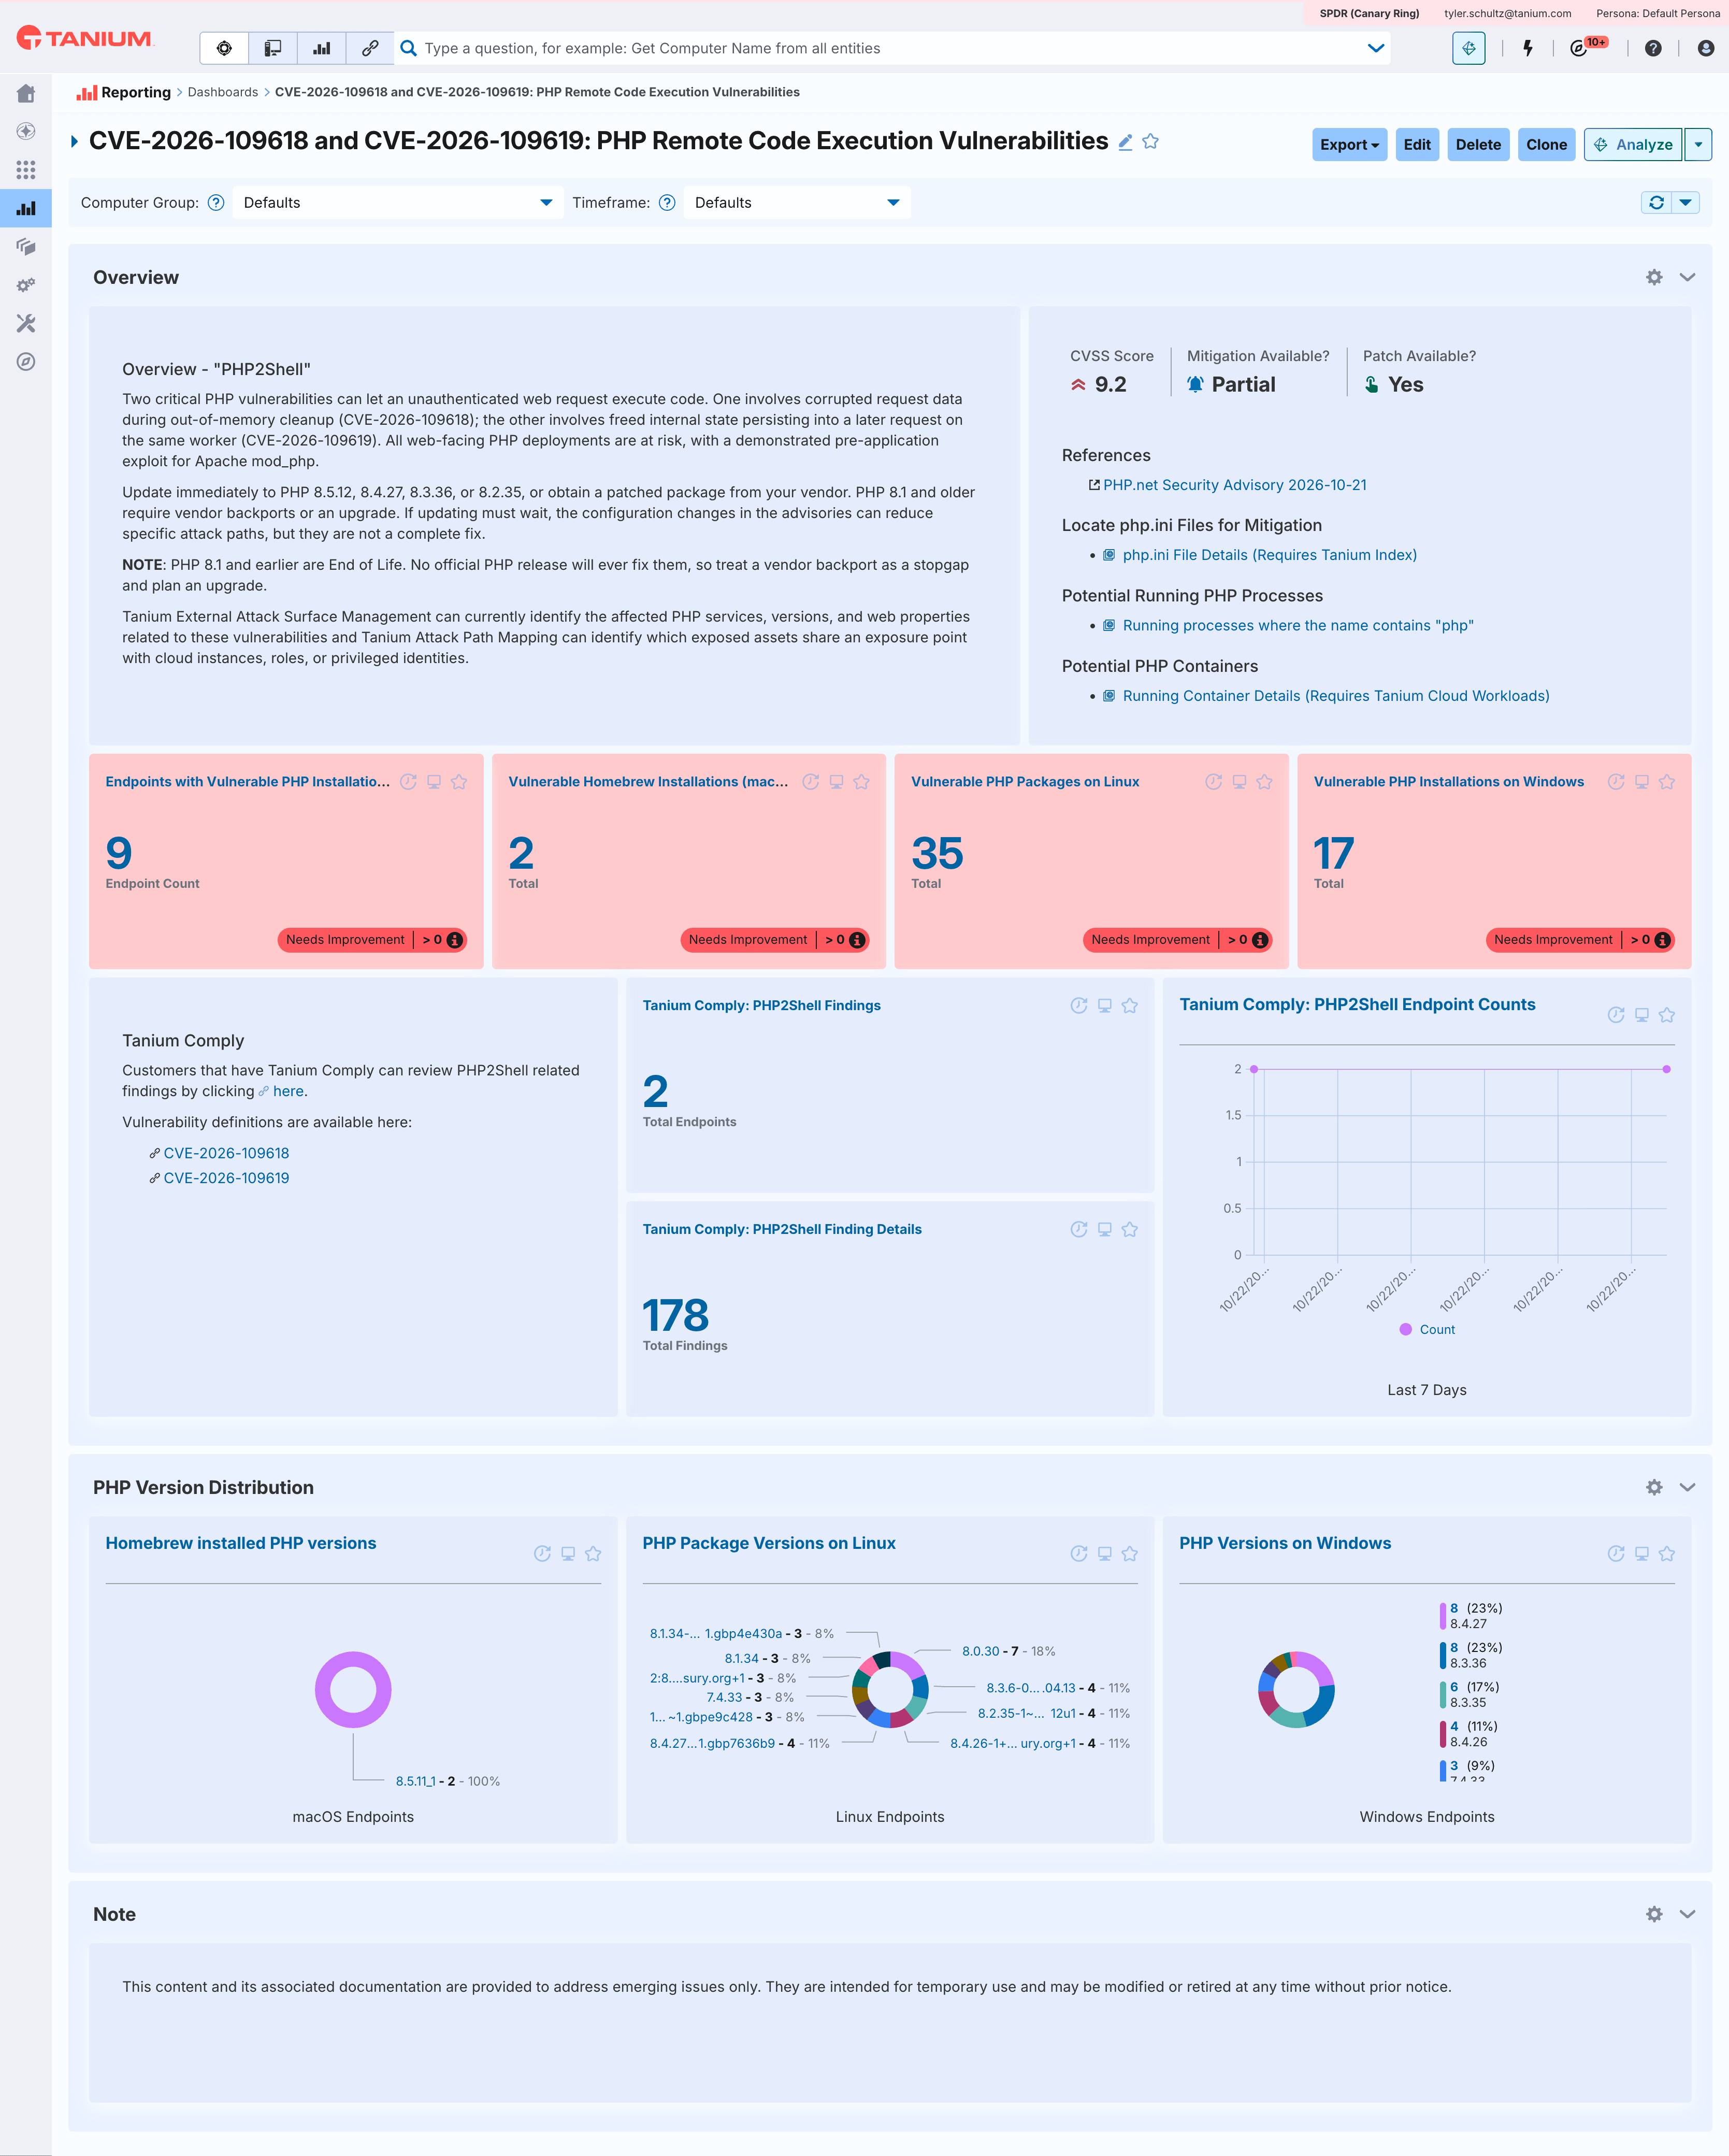The height and width of the screenshot is (2156, 1729).
Task: Click the Edit button
Action: [x=1417, y=144]
